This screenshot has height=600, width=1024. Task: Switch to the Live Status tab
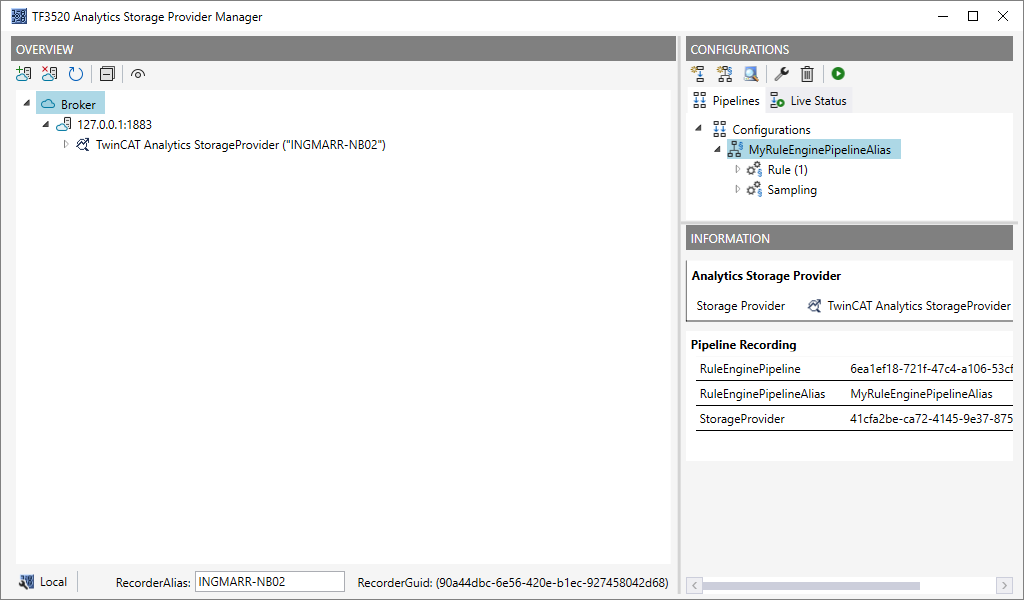[808, 101]
